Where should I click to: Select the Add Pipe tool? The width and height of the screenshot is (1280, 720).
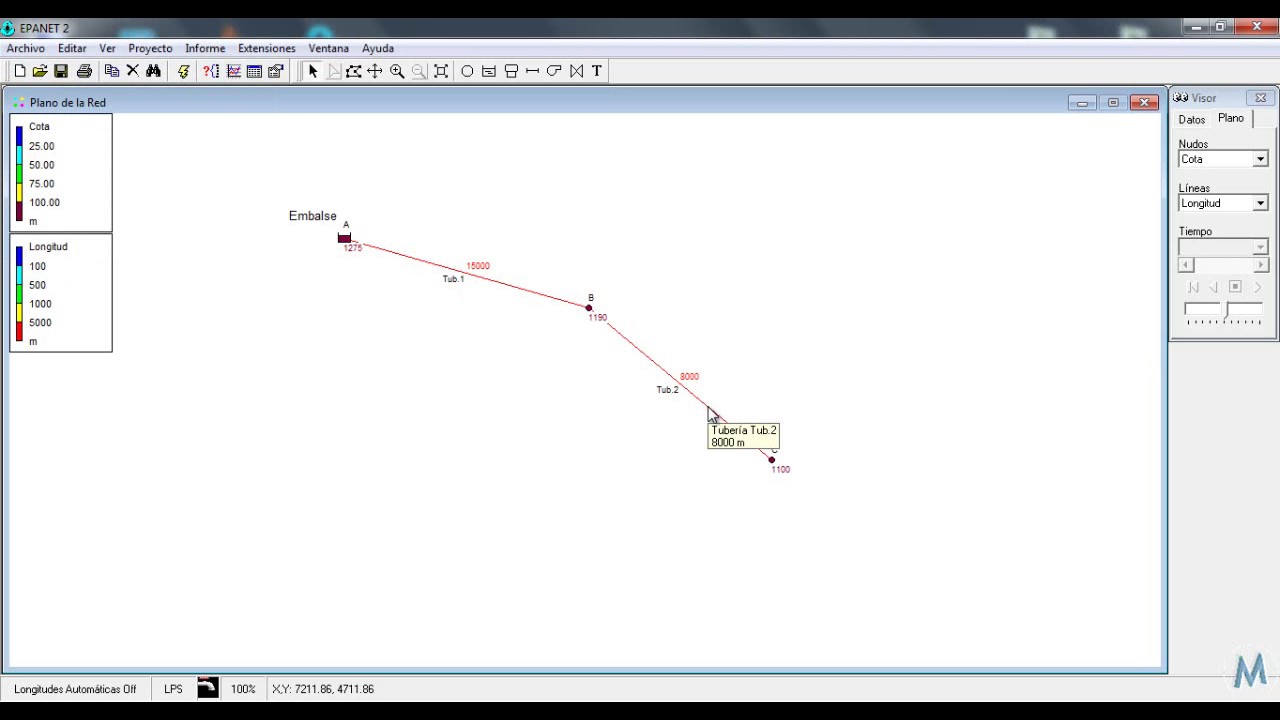pyautogui.click(x=532, y=71)
